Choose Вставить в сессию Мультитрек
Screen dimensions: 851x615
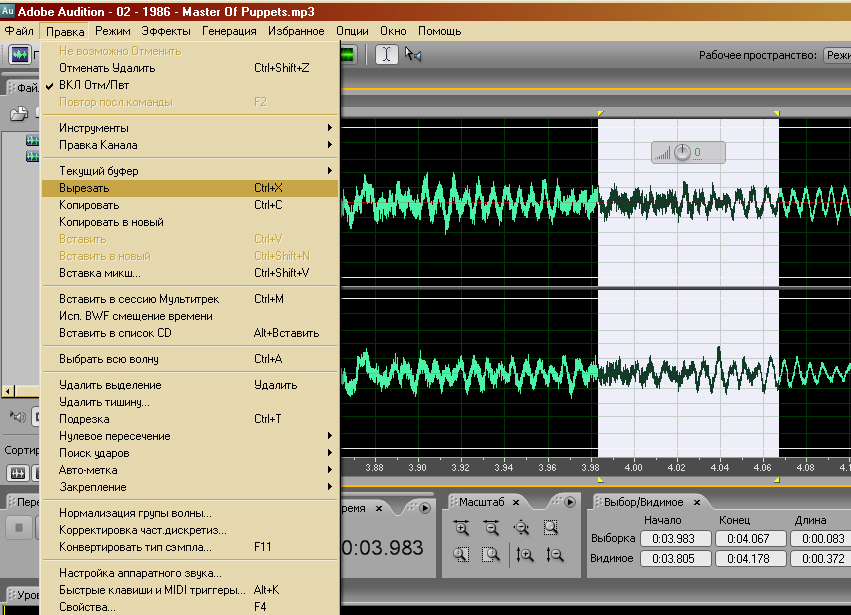190,299
